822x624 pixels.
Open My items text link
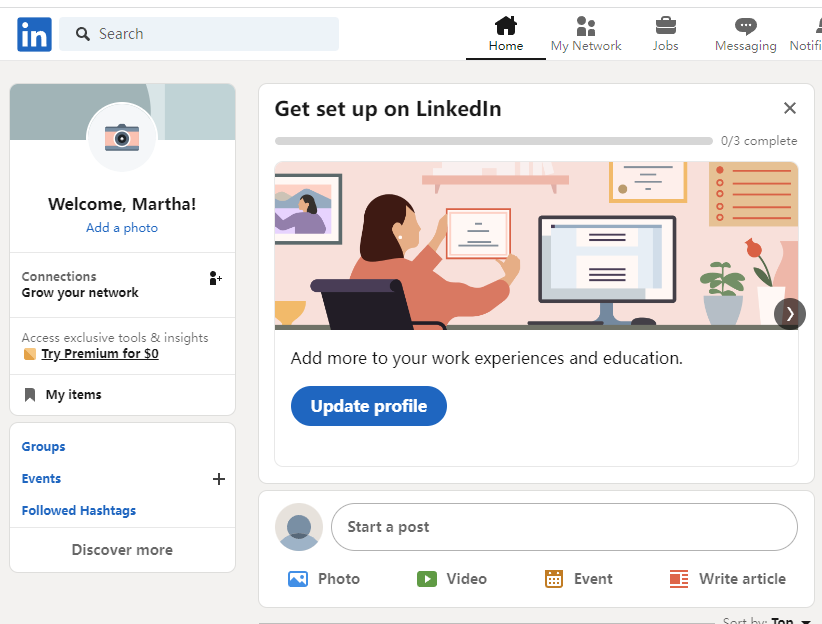[73, 395]
